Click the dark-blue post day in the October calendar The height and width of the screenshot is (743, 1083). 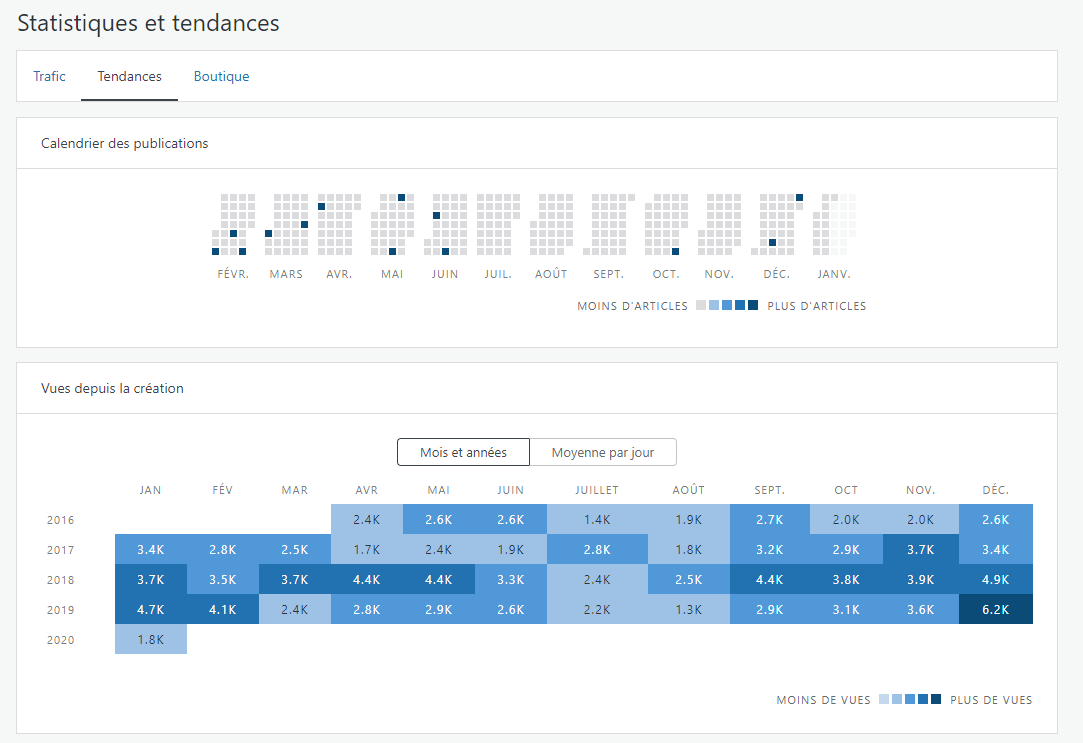[675, 251]
